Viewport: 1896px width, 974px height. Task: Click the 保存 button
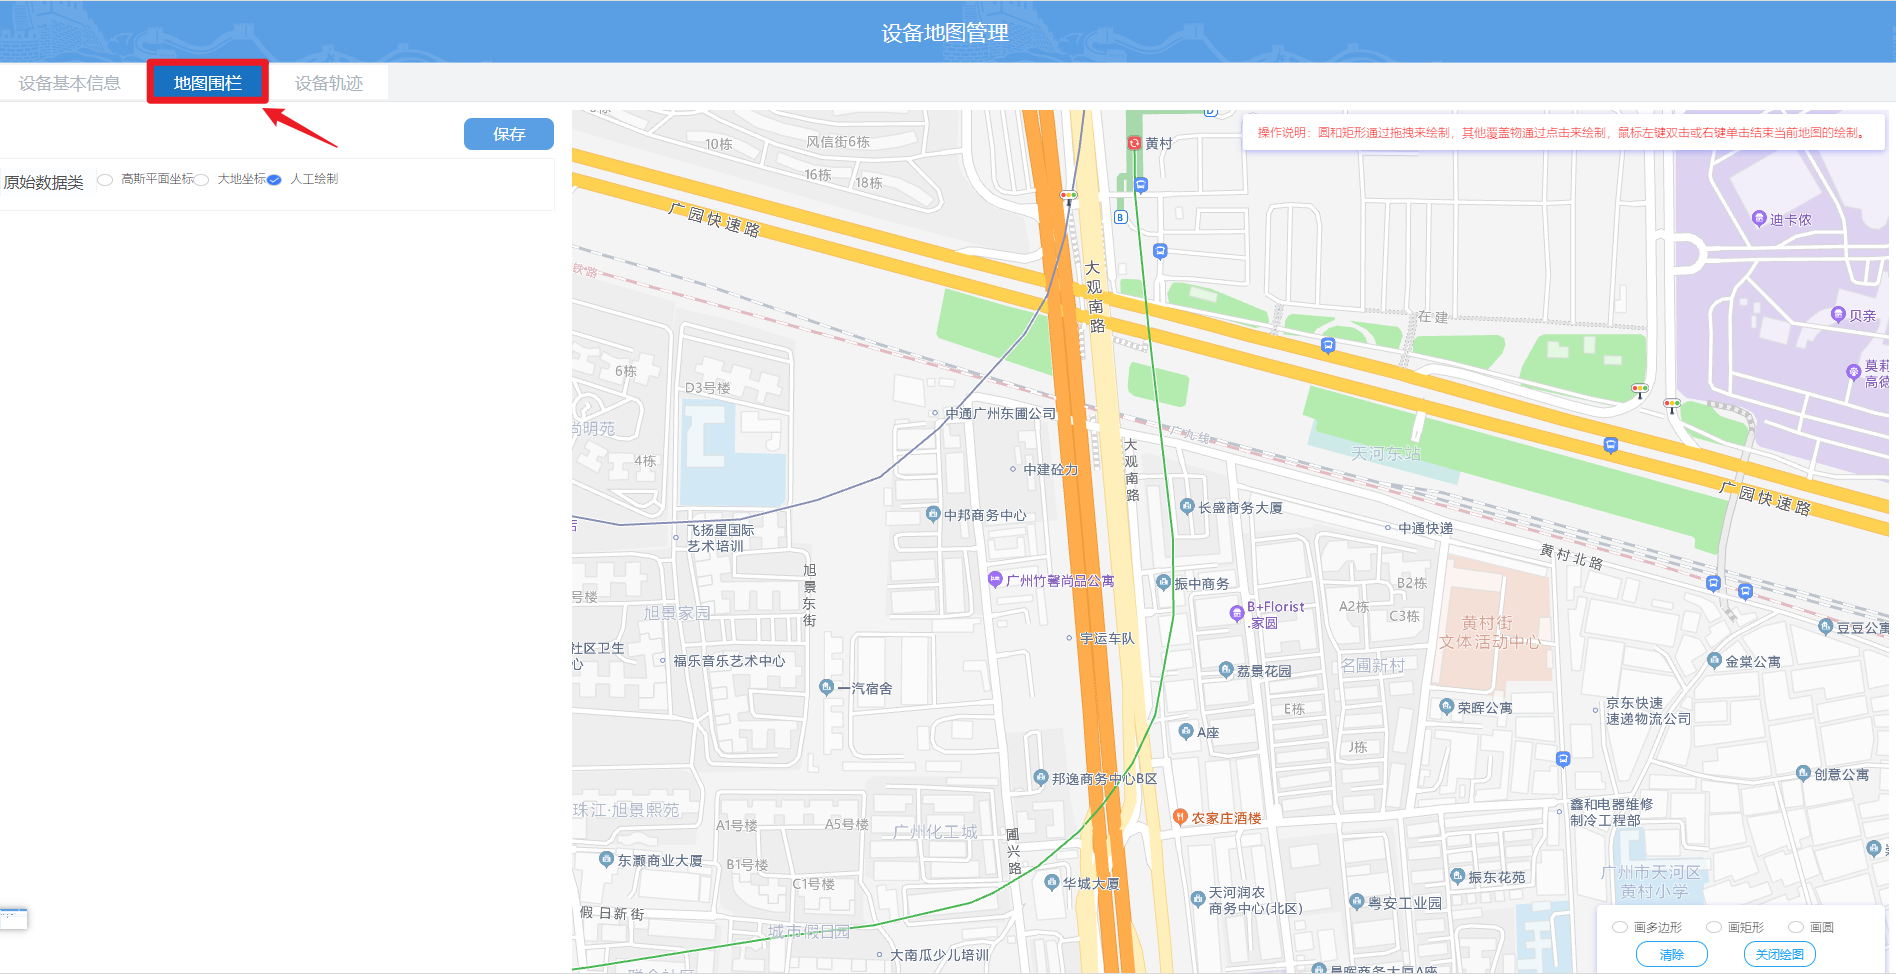click(509, 134)
